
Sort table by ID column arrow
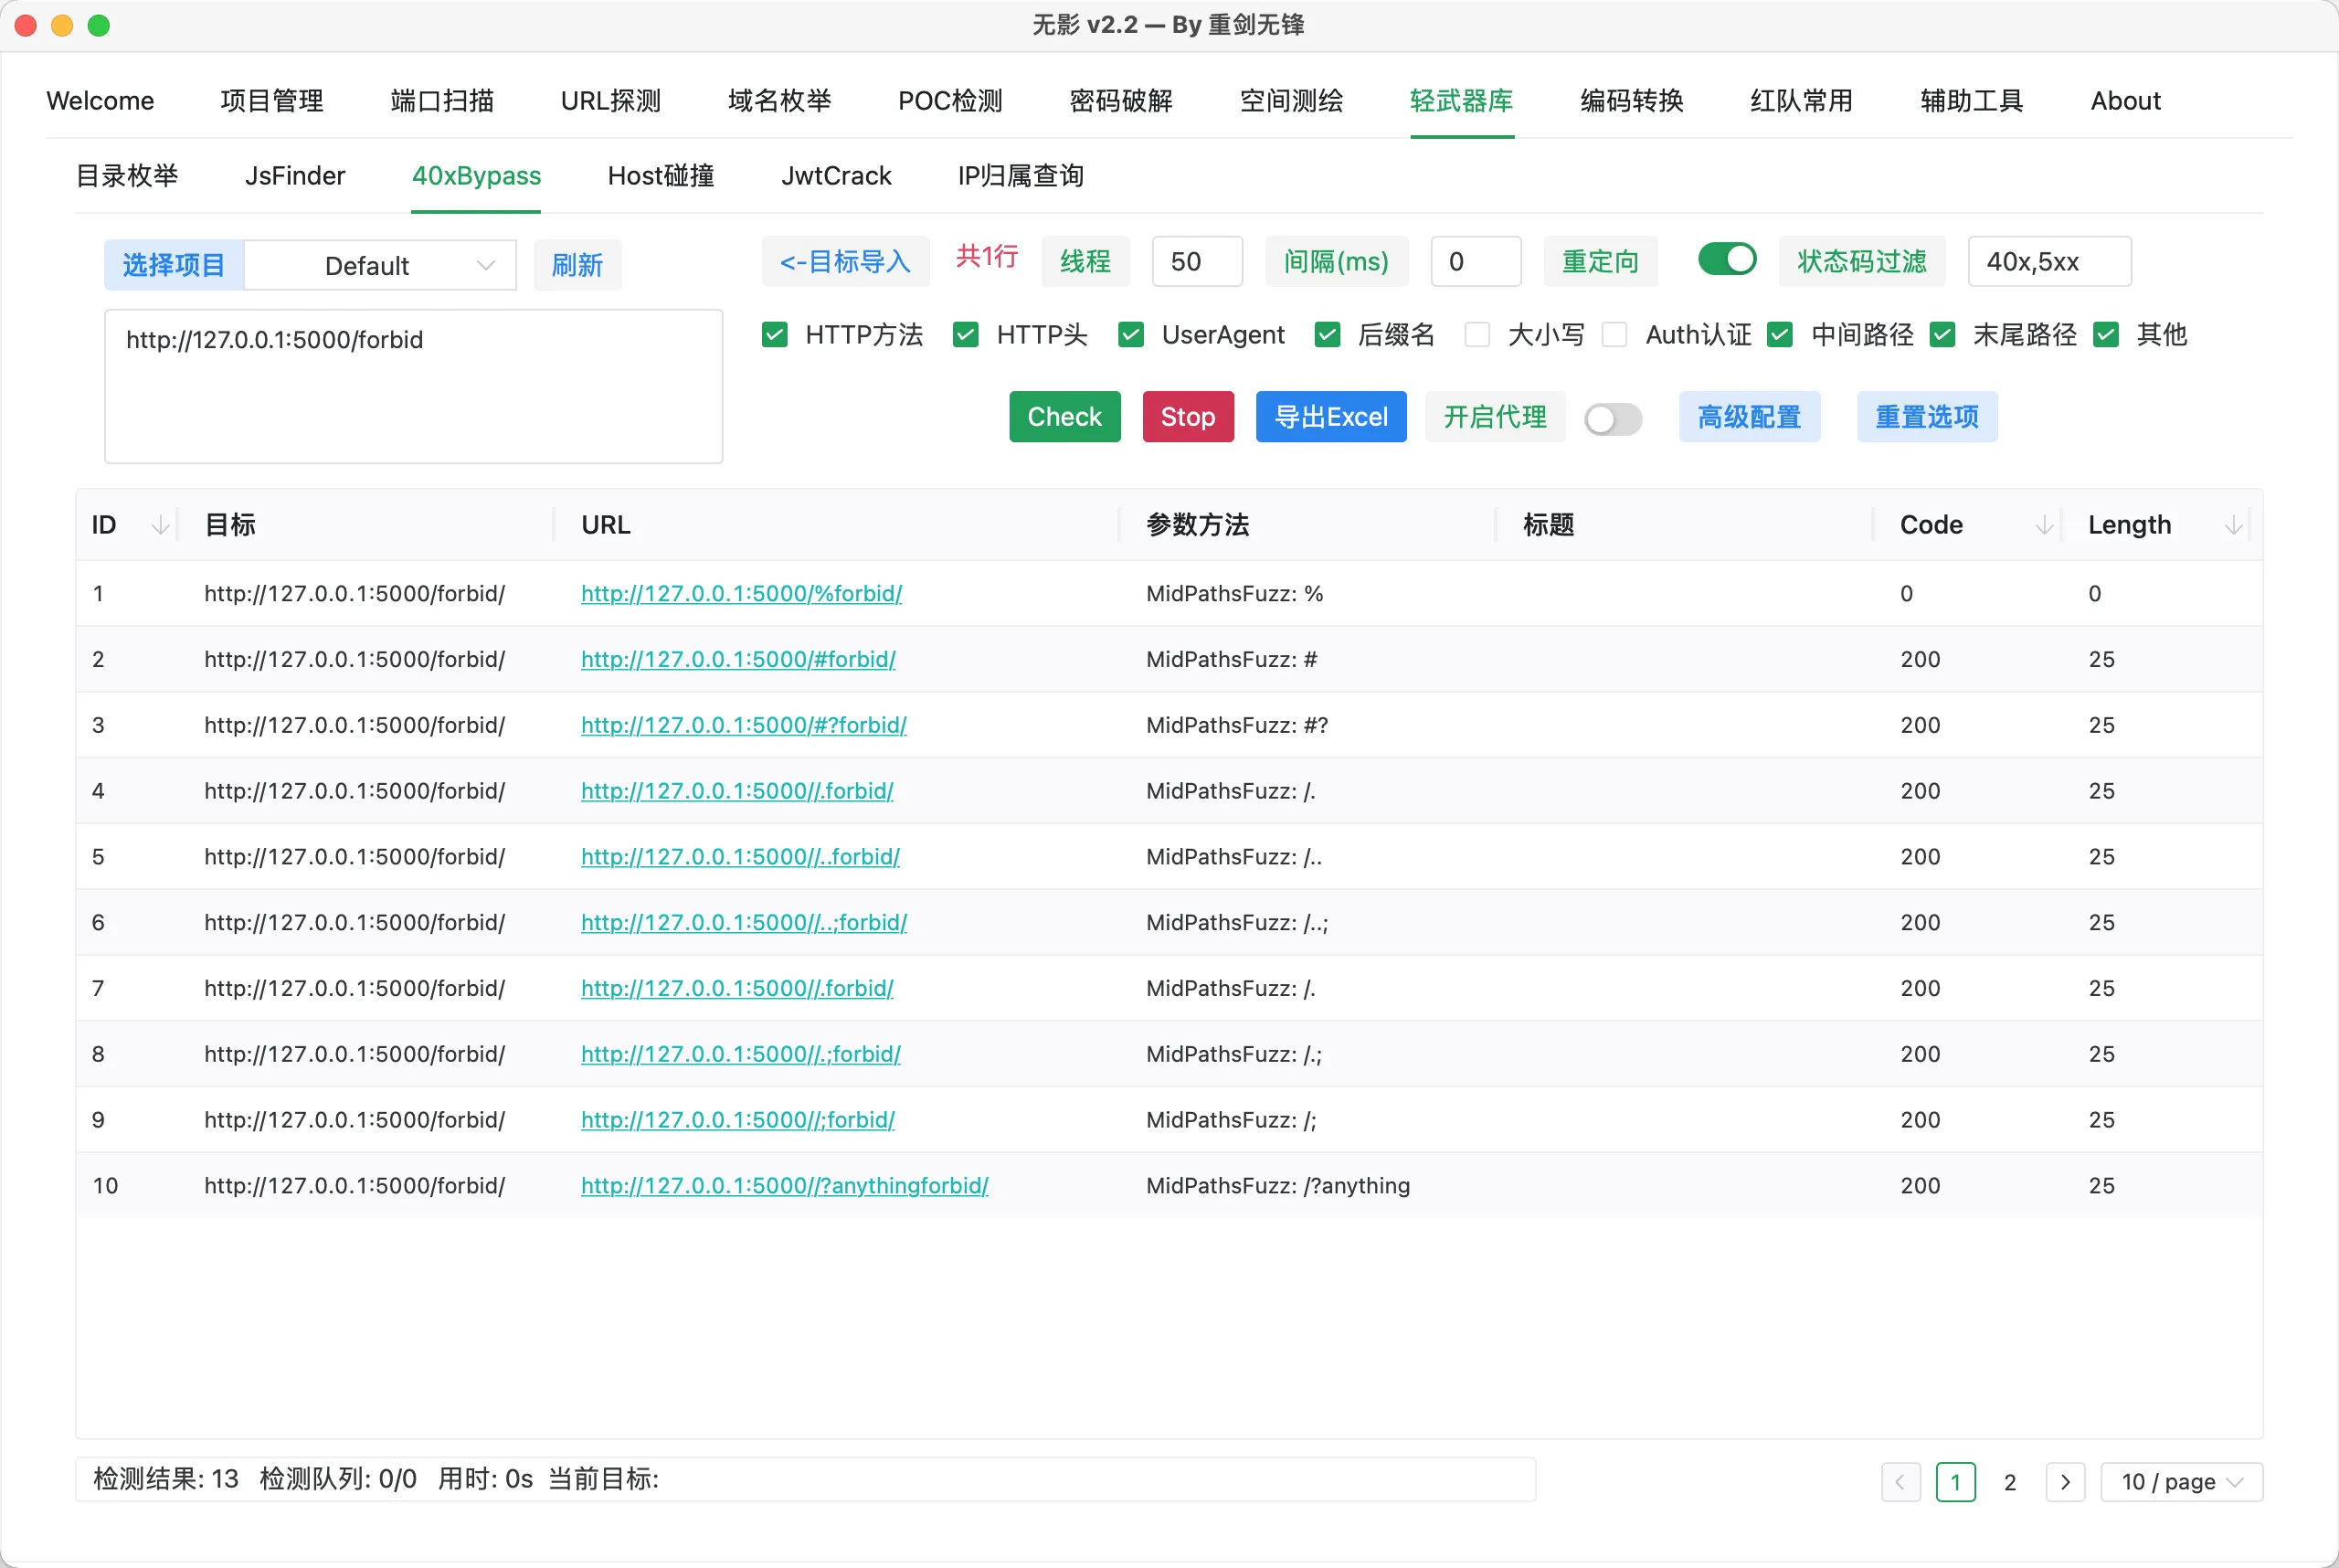click(x=160, y=525)
